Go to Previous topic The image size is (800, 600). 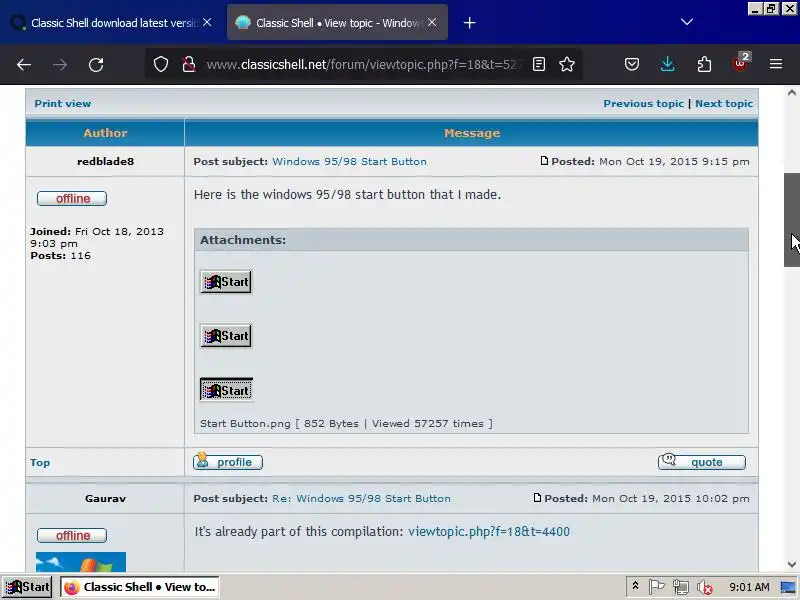pos(643,104)
